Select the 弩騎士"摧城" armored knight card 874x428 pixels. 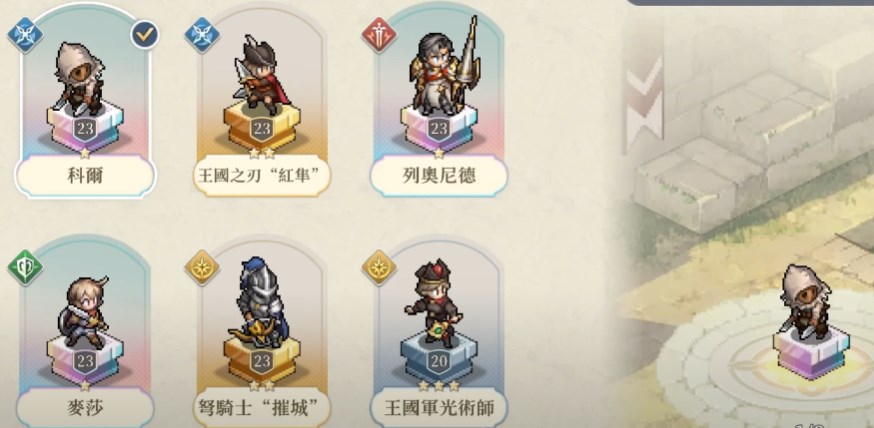pos(262,332)
